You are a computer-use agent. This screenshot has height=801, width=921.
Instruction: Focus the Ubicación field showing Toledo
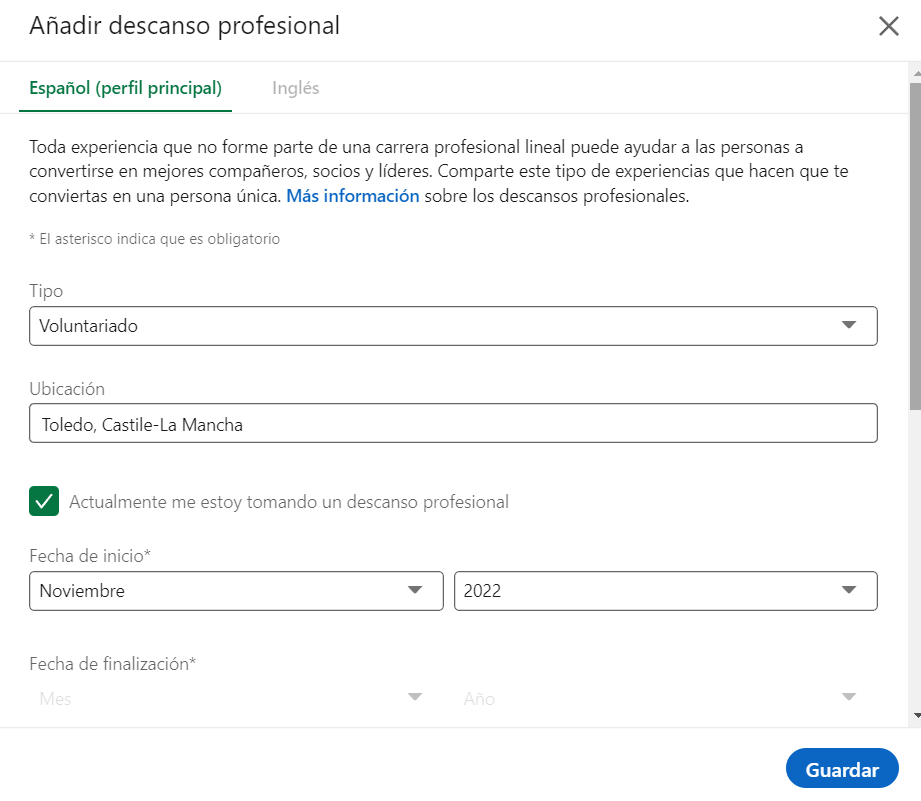click(453, 423)
